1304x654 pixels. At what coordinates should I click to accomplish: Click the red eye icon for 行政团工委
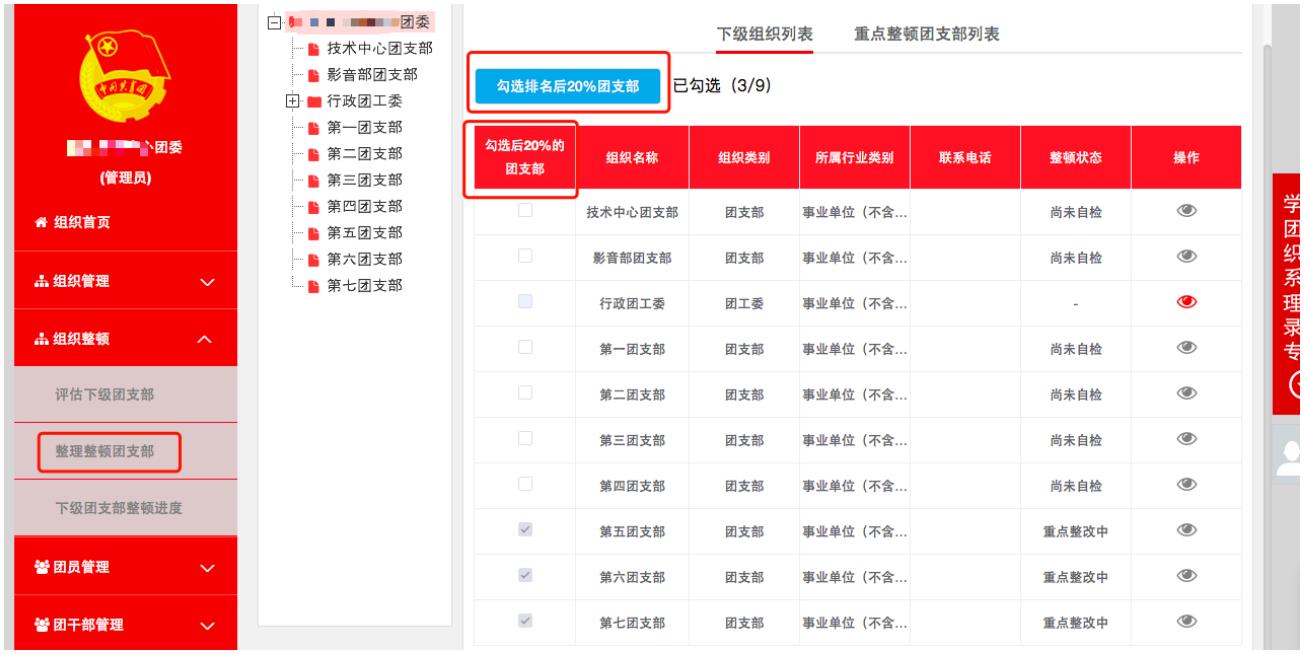tap(1185, 304)
